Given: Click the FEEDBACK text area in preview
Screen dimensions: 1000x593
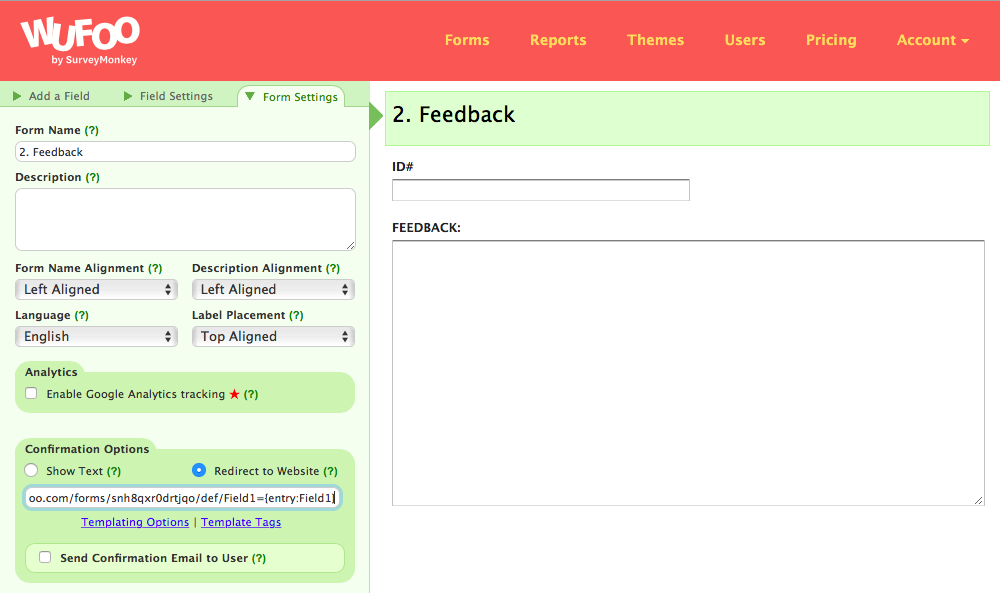Looking at the screenshot, I should click(688, 373).
